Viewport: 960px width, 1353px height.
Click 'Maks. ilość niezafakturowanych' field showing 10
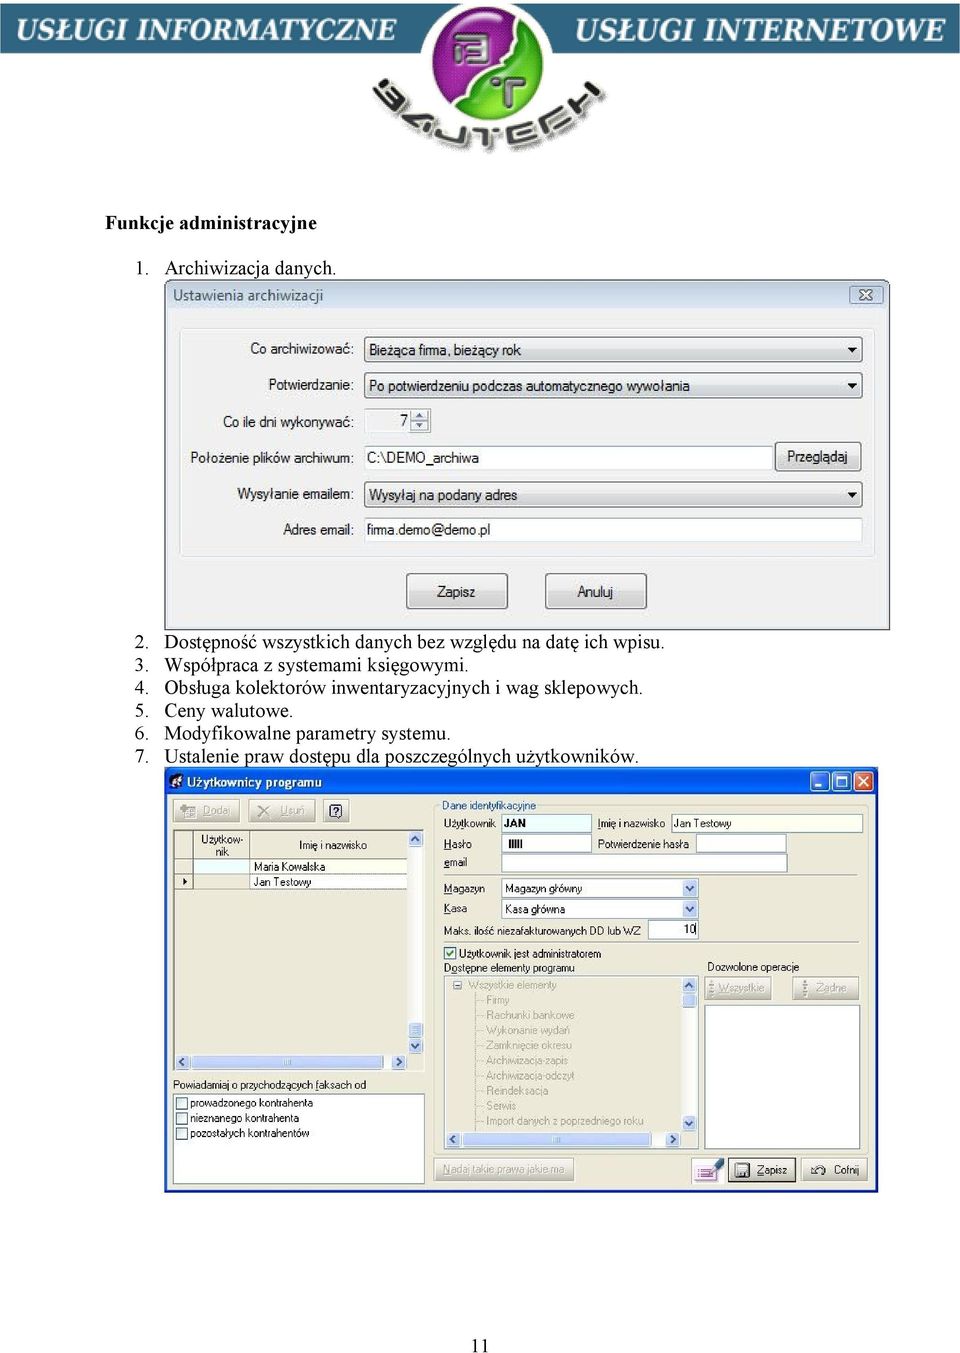click(673, 929)
